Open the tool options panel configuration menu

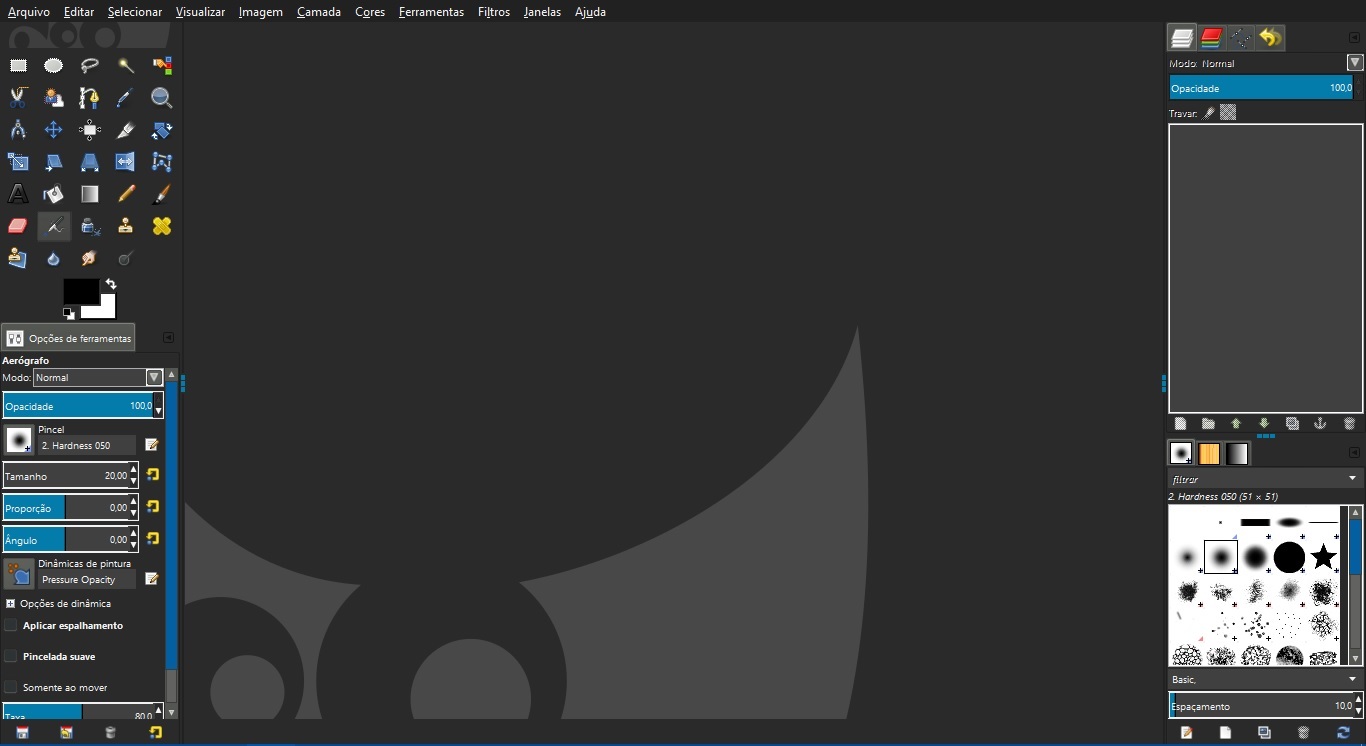[168, 338]
